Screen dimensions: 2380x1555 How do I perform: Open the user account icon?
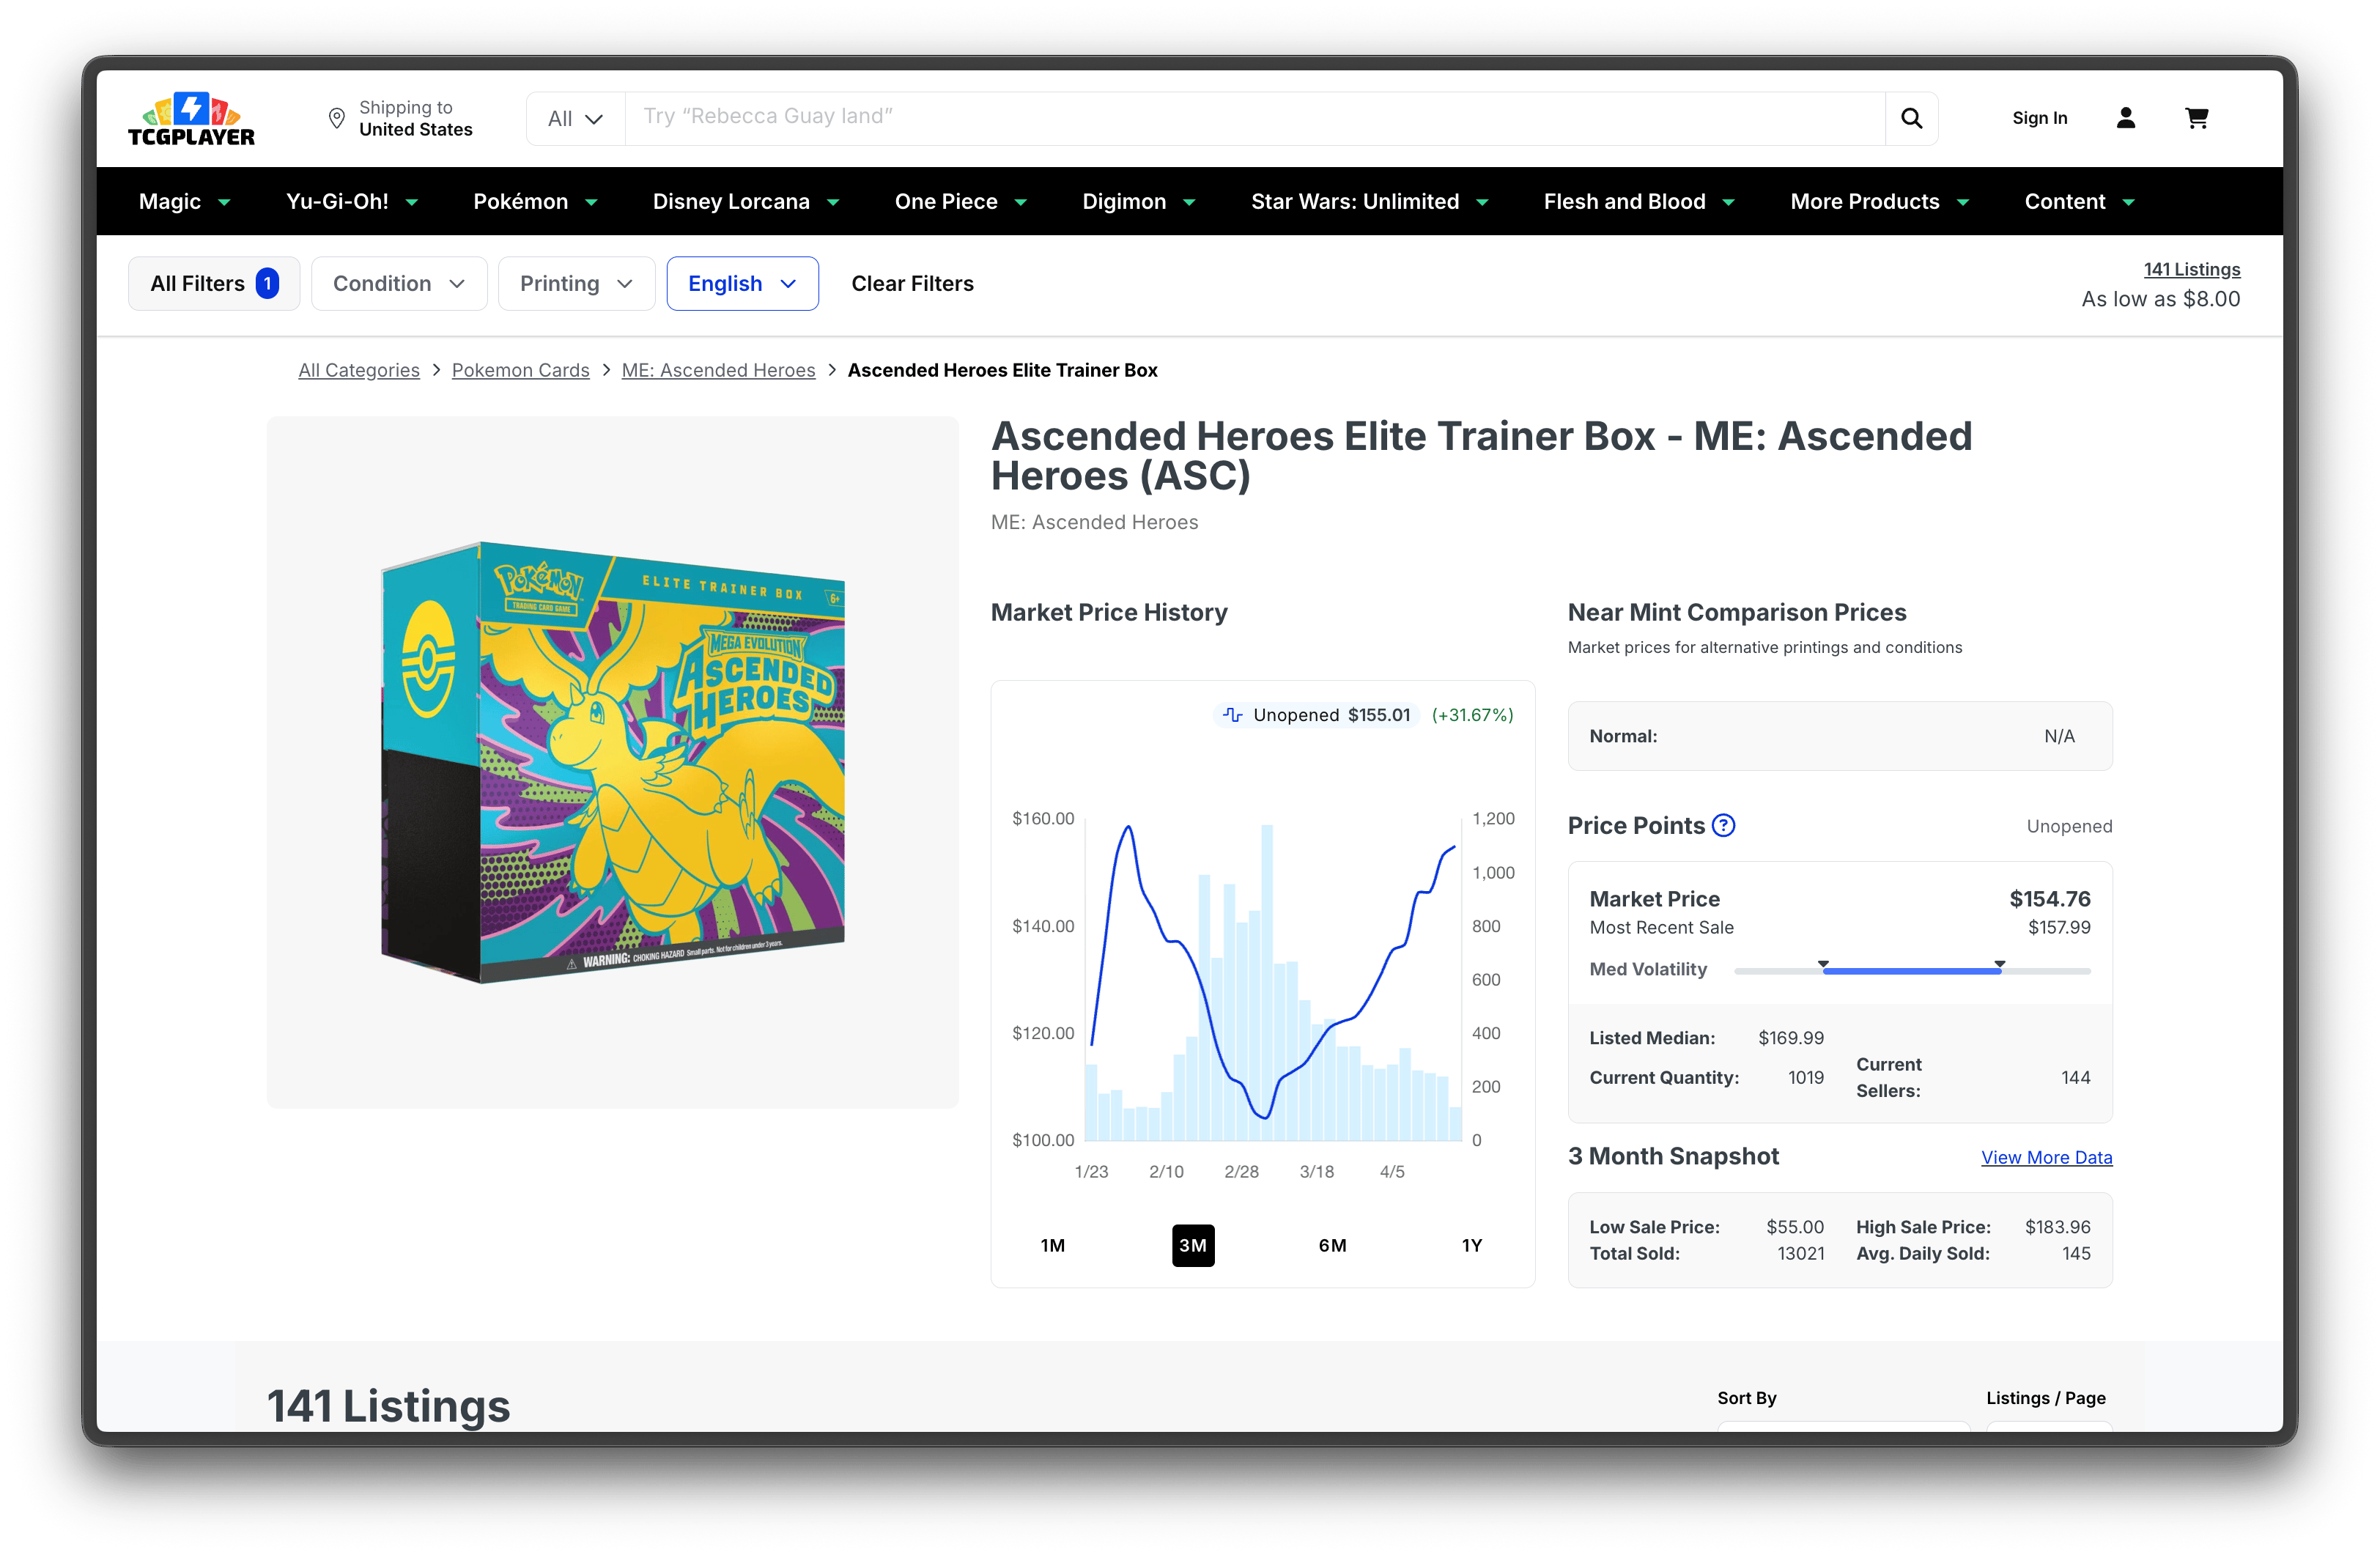point(2126,118)
